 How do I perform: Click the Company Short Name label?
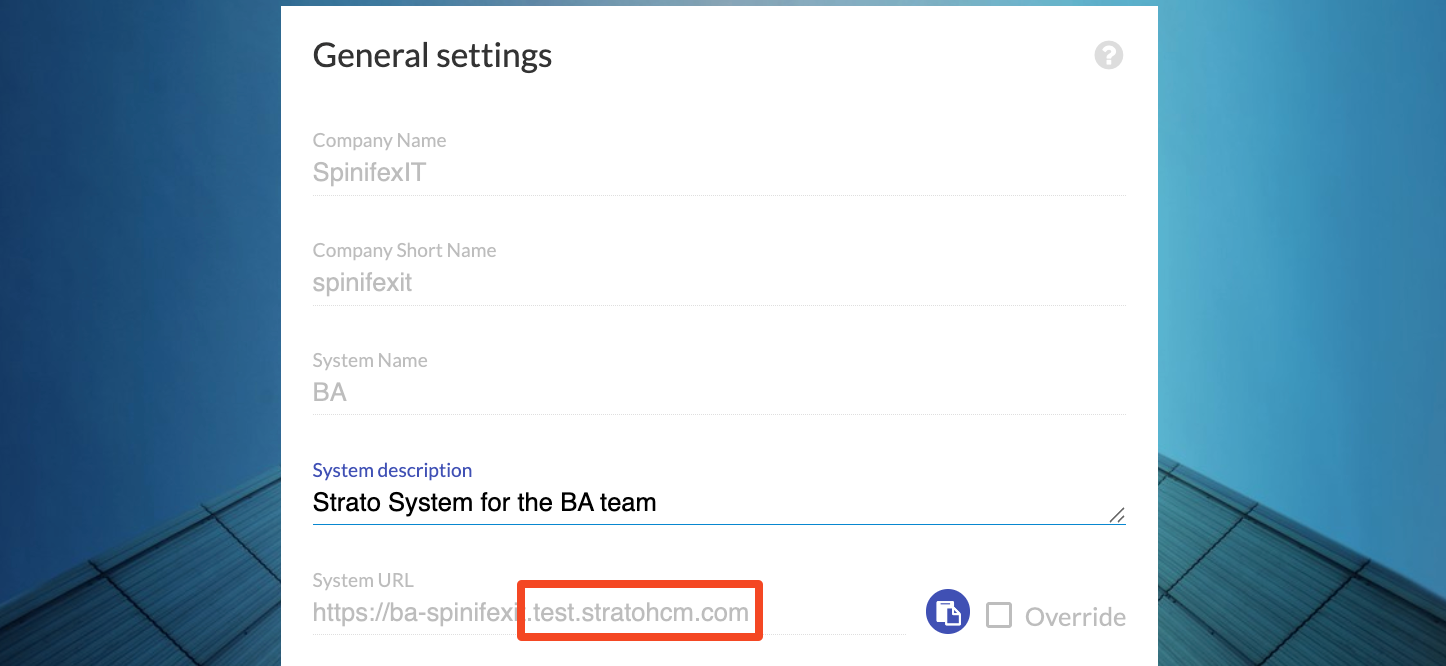click(x=404, y=251)
